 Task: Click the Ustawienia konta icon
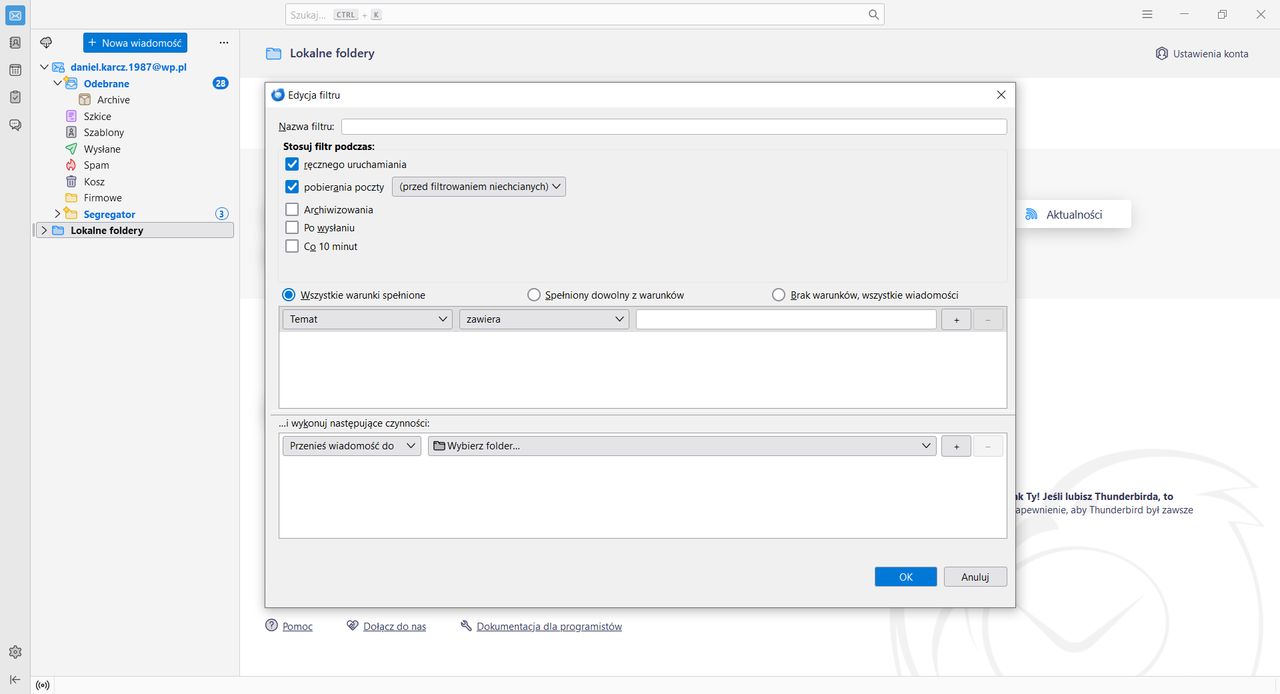(x=1161, y=53)
